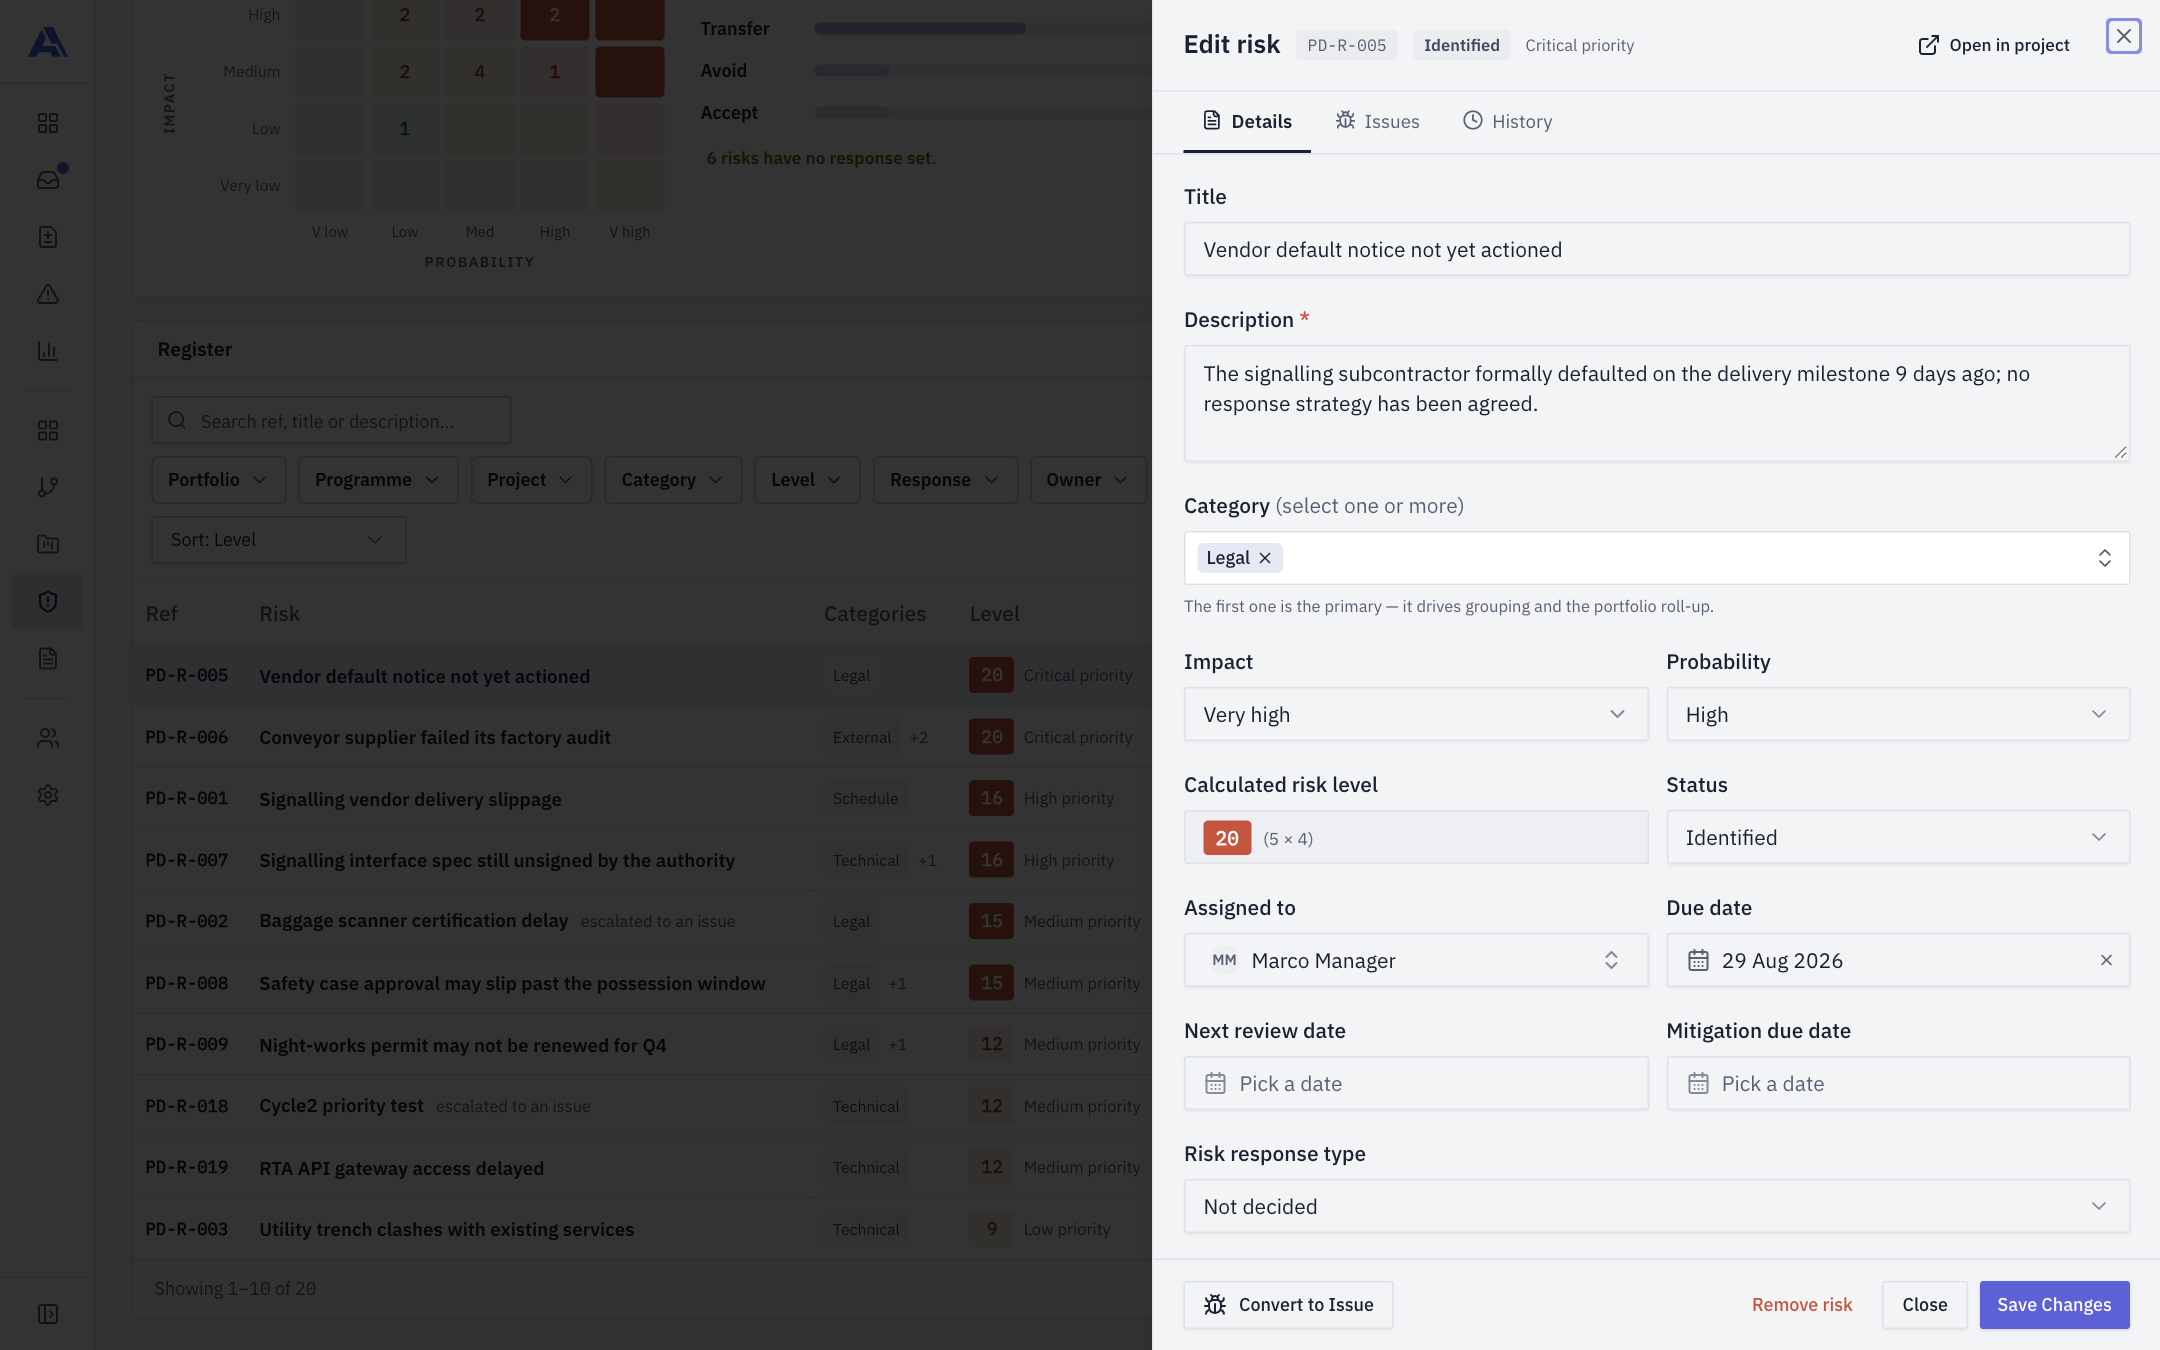This screenshot has height=1350, width=2160.
Task: Close the Edit risk panel
Action: point(2123,36)
